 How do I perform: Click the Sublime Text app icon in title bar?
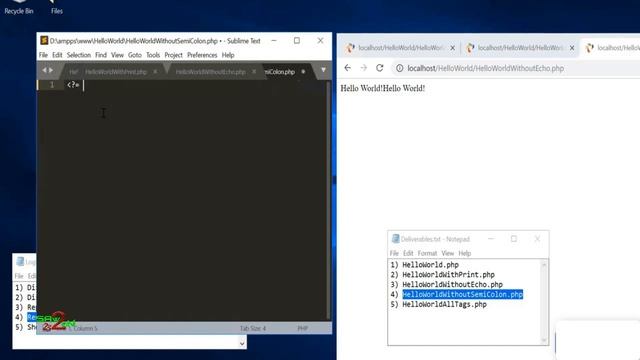click(x=44, y=40)
